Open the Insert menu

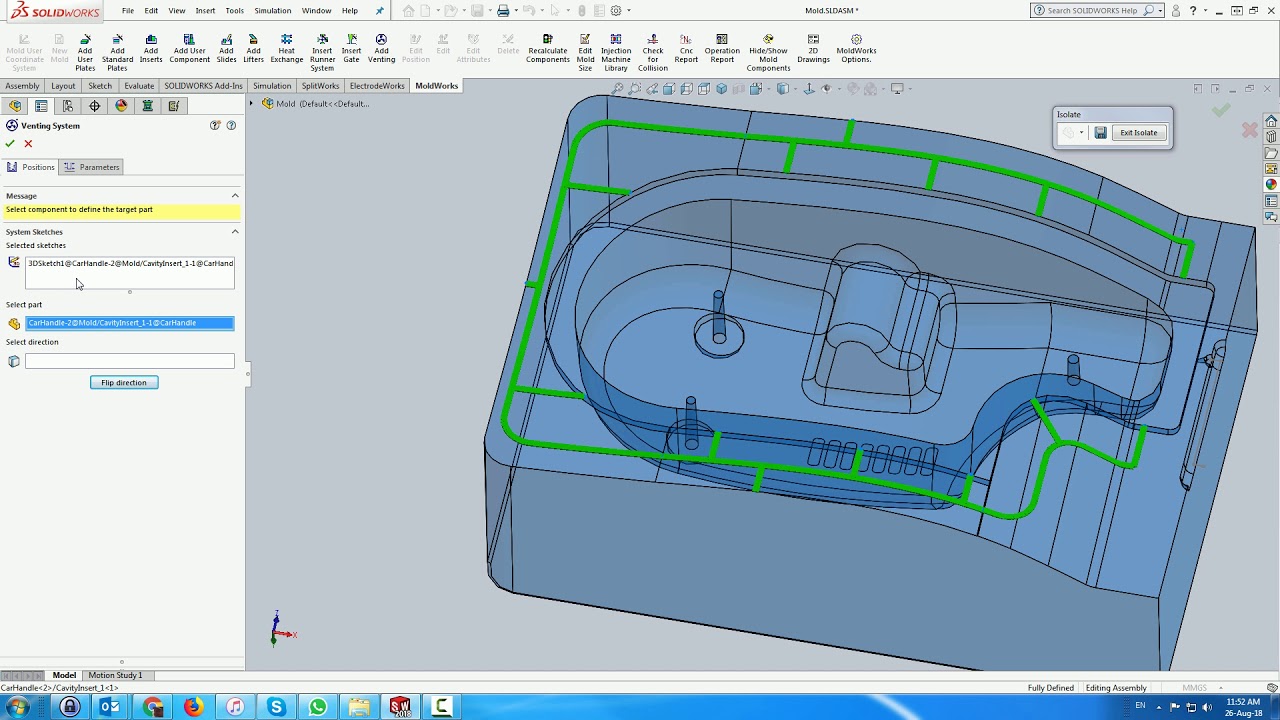tap(205, 11)
